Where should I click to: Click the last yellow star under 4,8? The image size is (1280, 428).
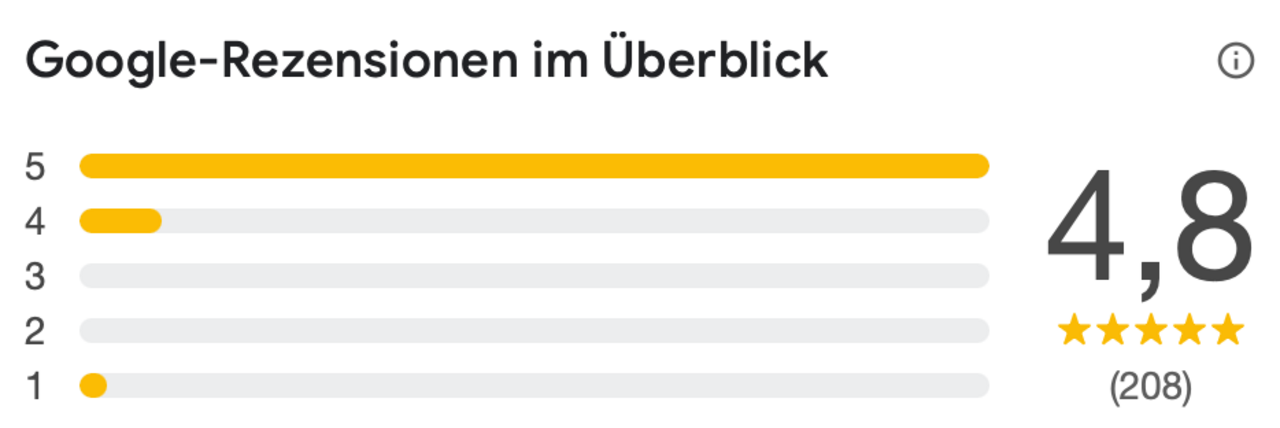pyautogui.click(x=1226, y=330)
